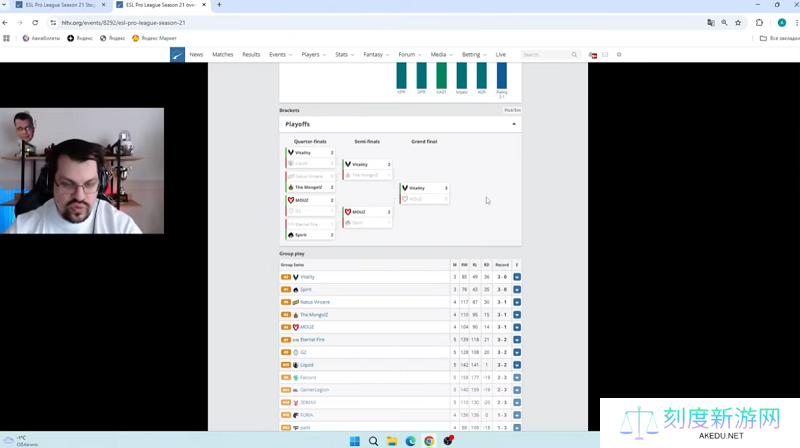The height and width of the screenshot is (448, 800).
Task: Open the GamerLegion team link
Action: [x=314, y=390]
